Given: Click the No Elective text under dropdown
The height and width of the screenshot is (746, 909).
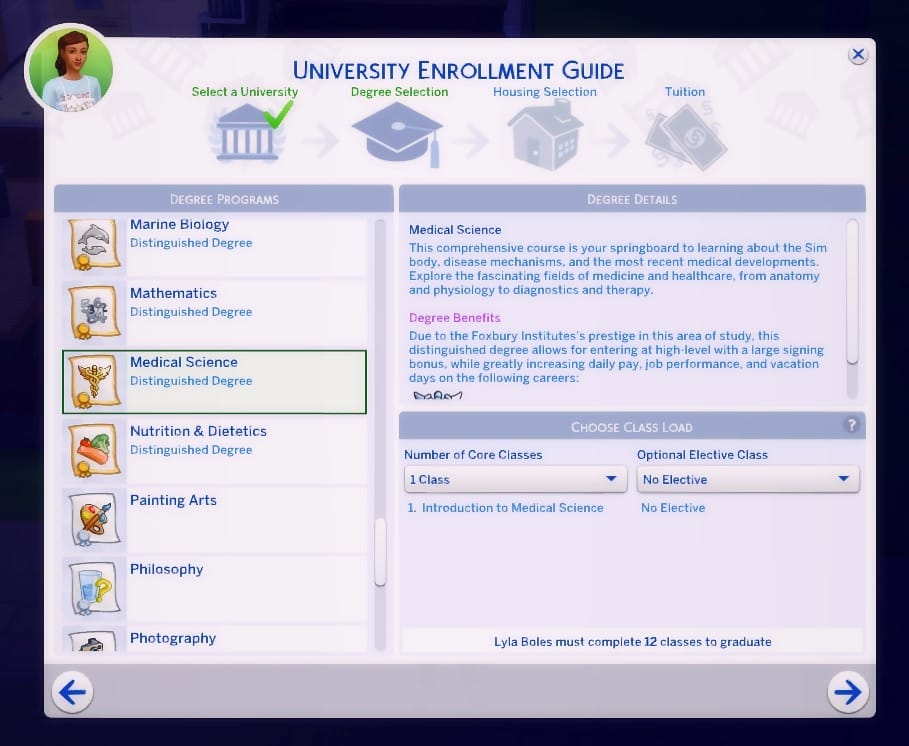Looking at the screenshot, I should coord(673,508).
